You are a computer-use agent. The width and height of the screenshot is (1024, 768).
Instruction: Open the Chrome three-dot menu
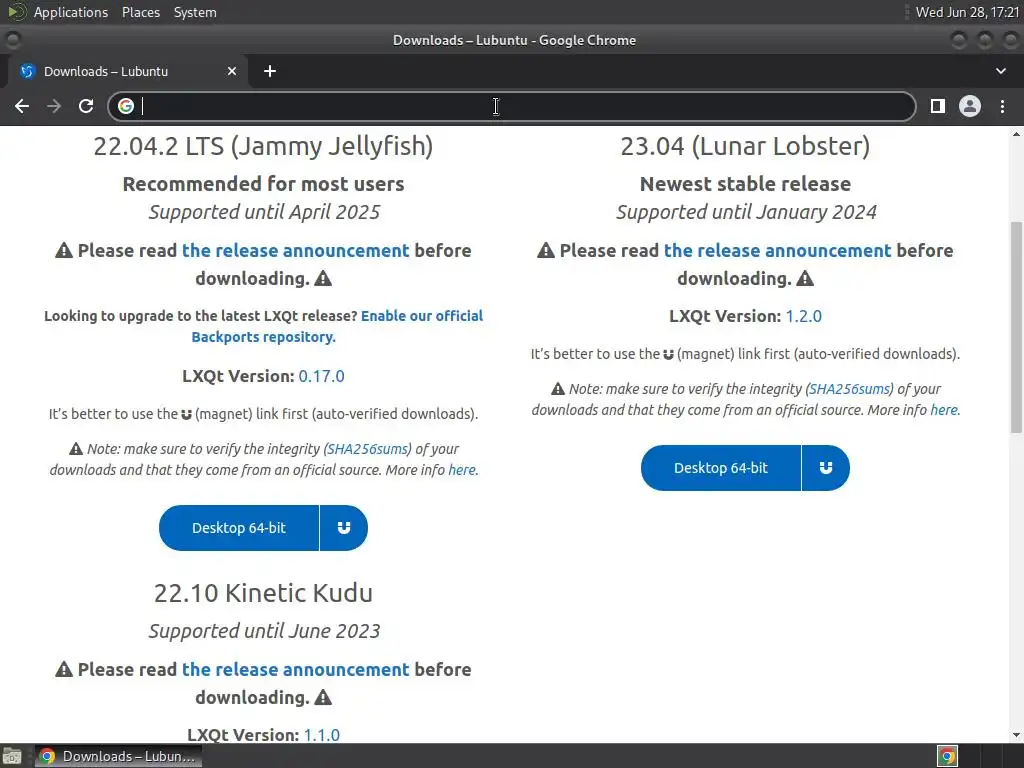1002,106
